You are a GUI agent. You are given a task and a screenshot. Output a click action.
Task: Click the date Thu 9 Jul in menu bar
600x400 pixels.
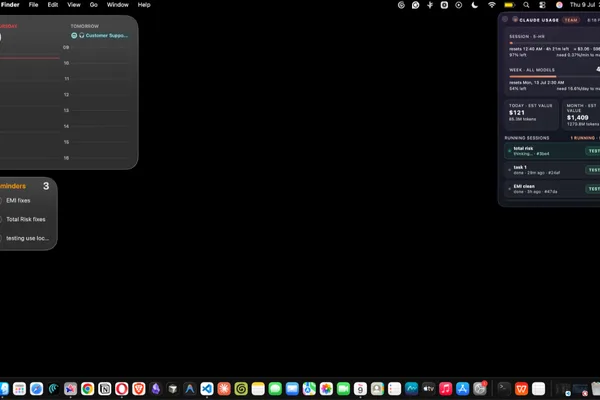[x=582, y=5]
